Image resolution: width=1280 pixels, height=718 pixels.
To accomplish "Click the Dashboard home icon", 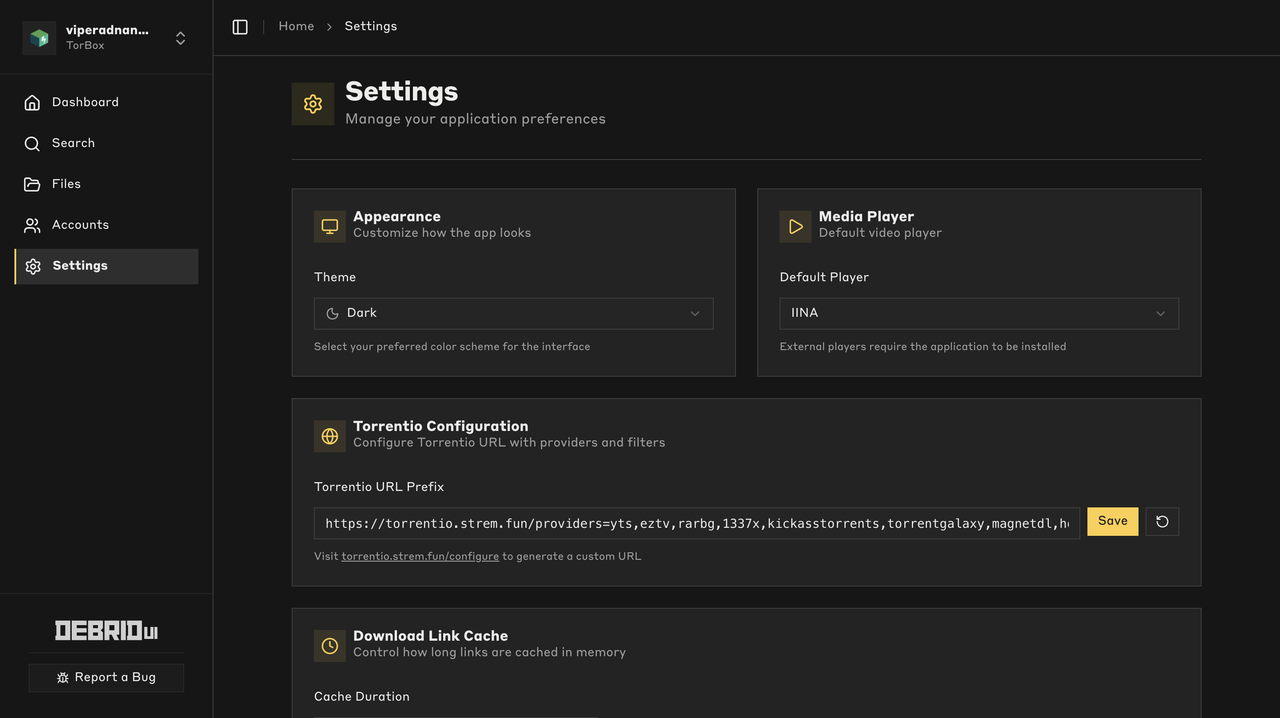I will 33,102.
